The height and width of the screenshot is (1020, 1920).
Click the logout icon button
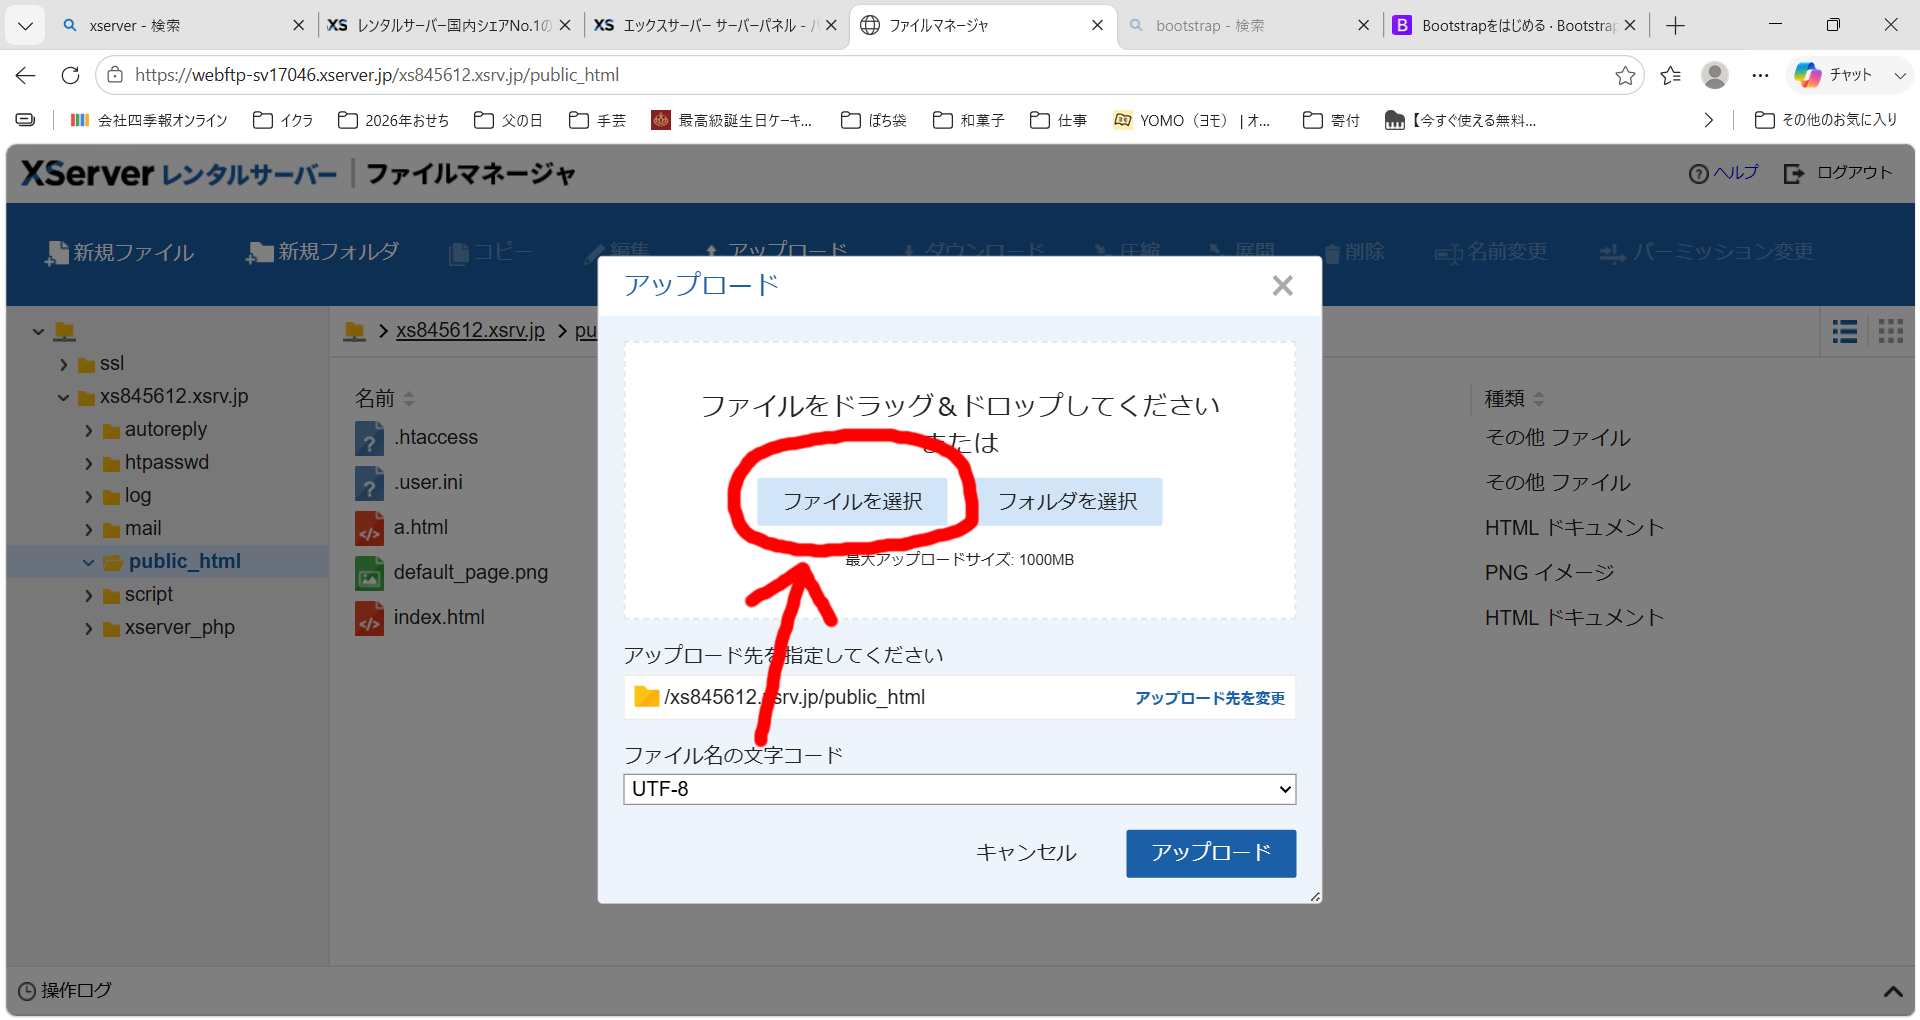pyautogui.click(x=1794, y=174)
